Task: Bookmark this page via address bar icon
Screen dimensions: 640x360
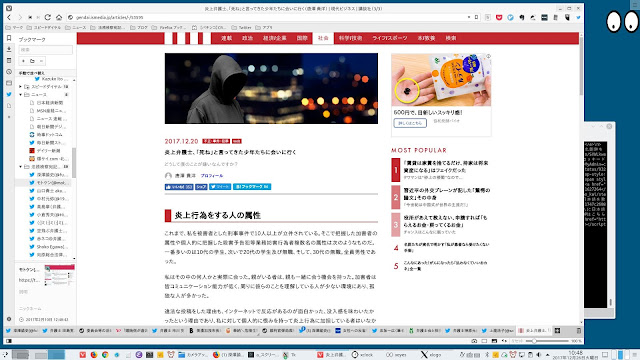Action: 476,18
